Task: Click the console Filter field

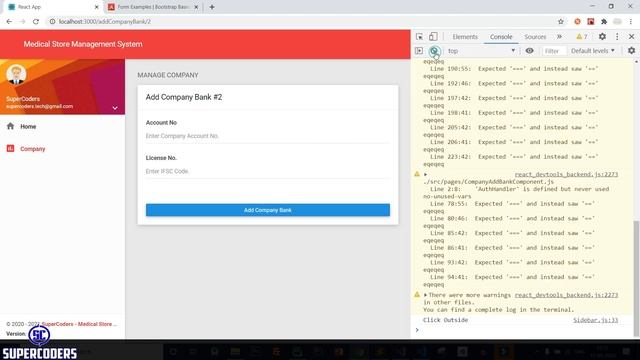Action: click(553, 51)
